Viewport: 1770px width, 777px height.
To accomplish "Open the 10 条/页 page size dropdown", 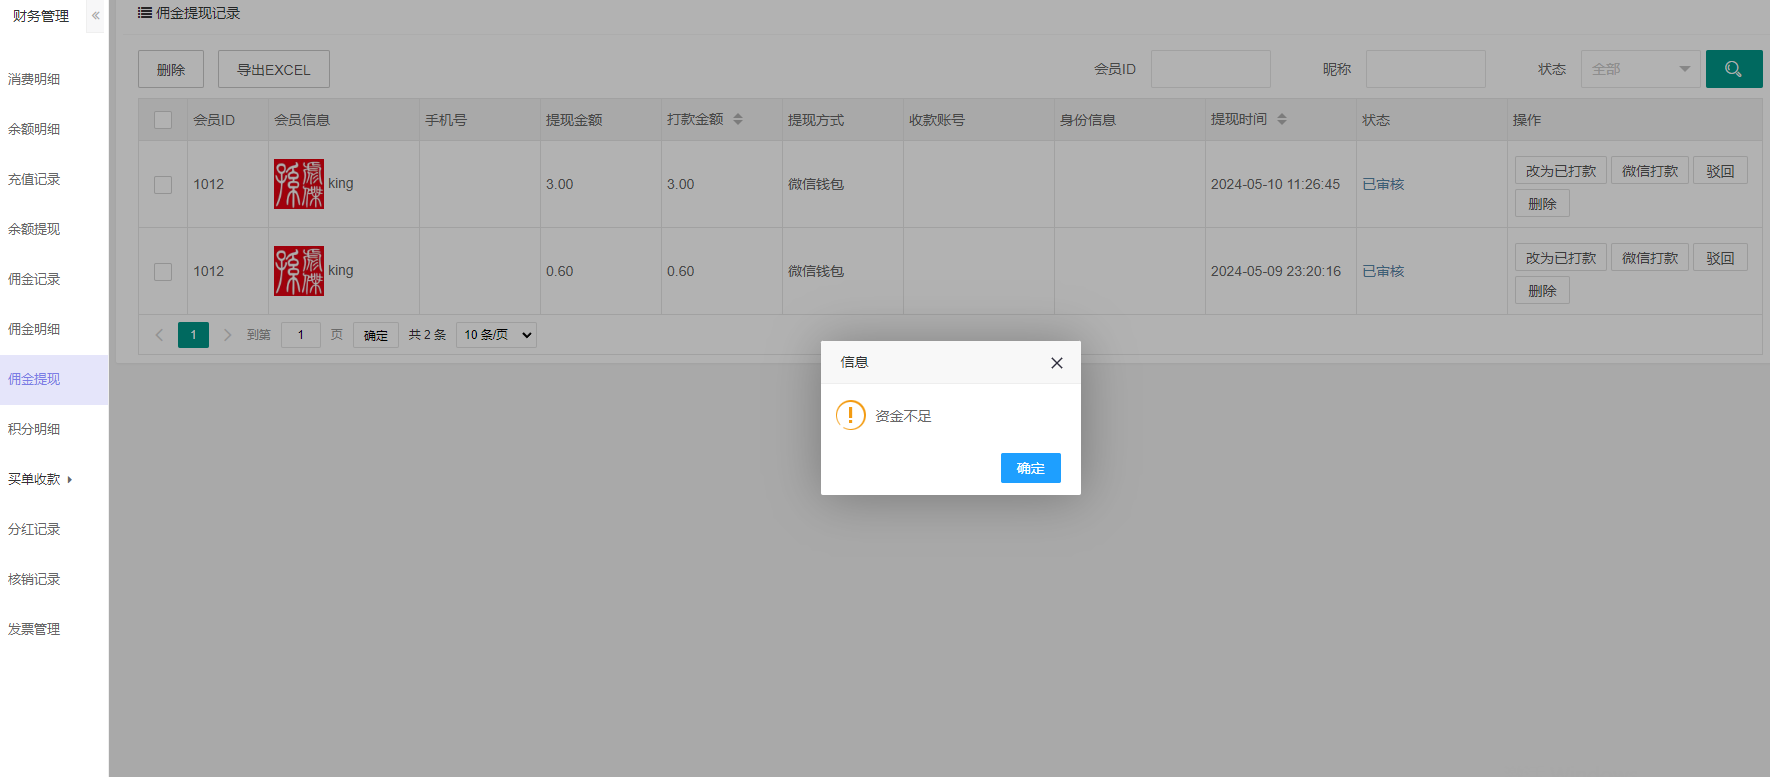I will click(x=496, y=335).
